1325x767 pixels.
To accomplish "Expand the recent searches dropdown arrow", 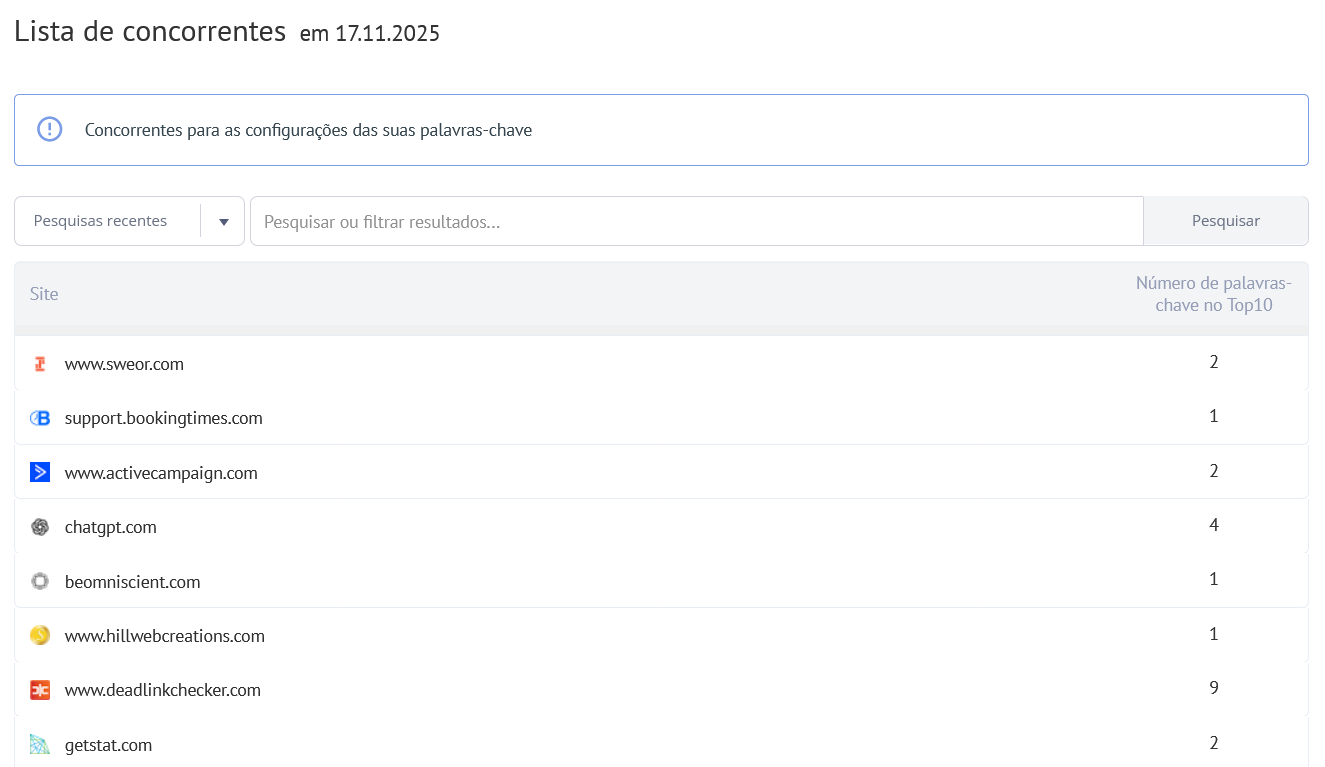I will (x=224, y=221).
